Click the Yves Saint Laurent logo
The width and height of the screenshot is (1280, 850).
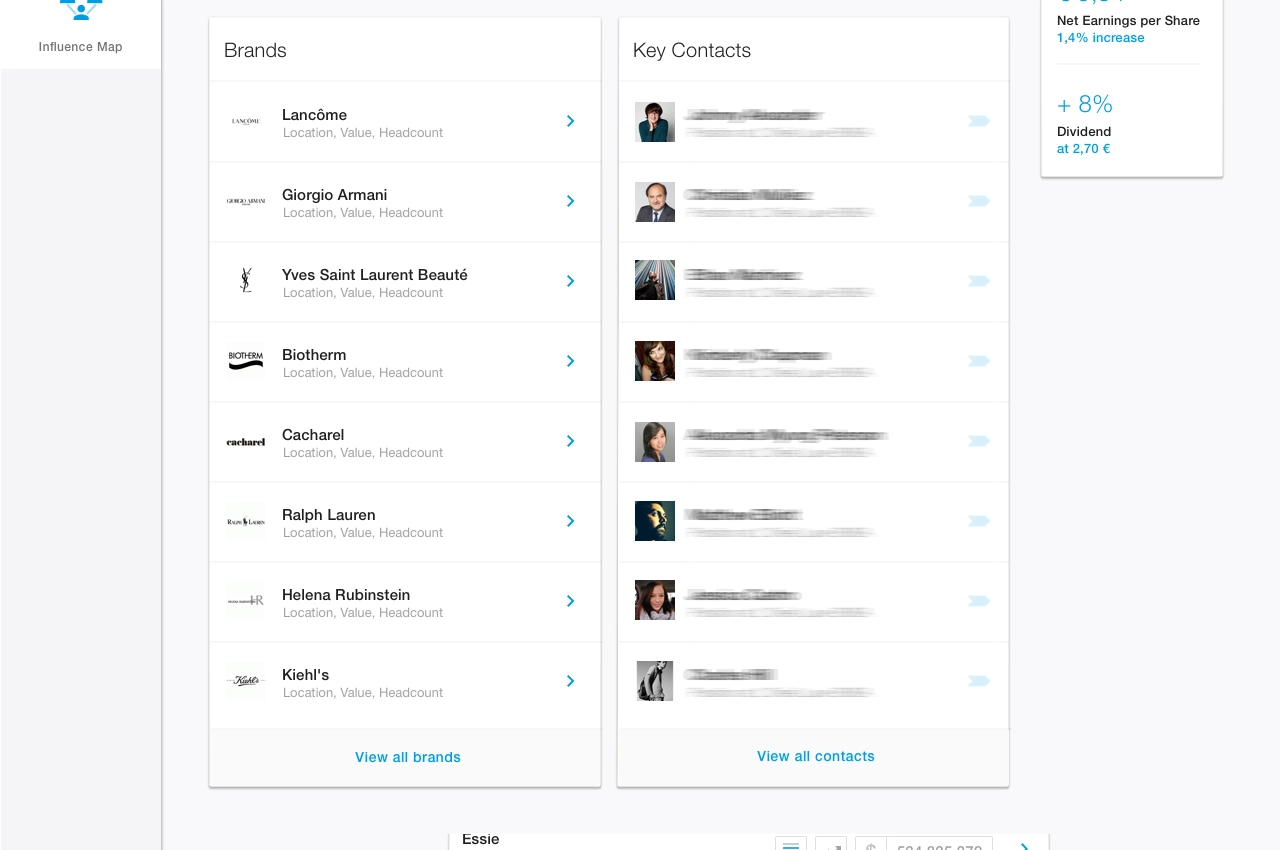[x=246, y=281]
